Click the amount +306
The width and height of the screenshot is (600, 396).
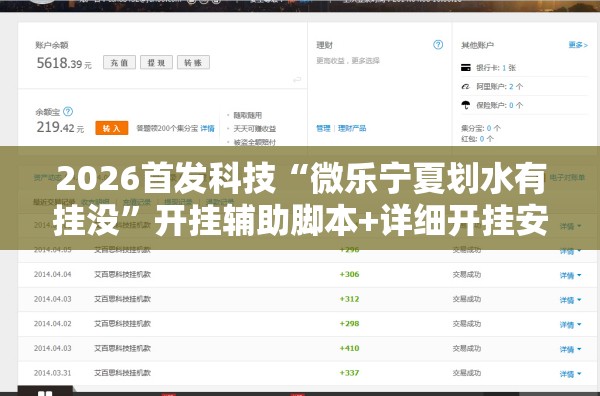(349, 274)
